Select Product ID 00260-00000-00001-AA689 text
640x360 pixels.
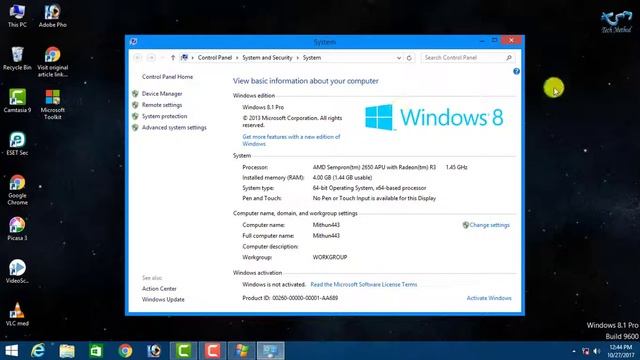(290, 298)
